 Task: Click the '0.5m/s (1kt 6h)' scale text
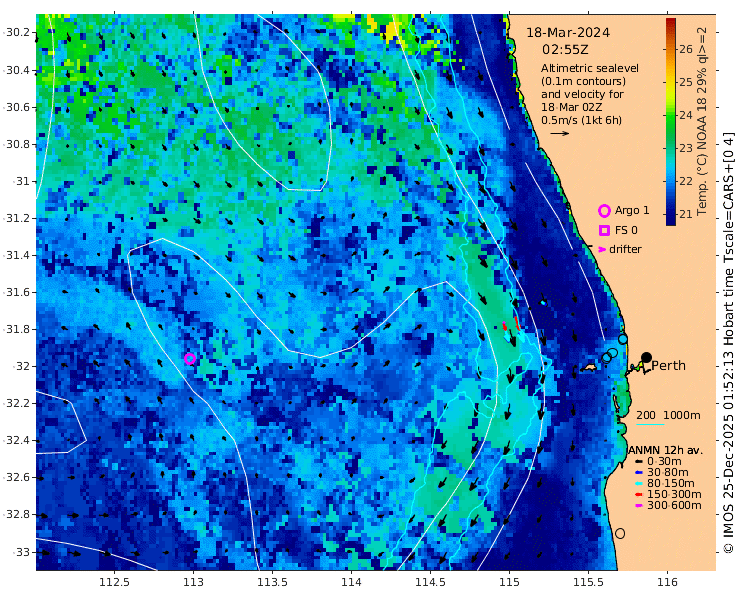(x=581, y=120)
